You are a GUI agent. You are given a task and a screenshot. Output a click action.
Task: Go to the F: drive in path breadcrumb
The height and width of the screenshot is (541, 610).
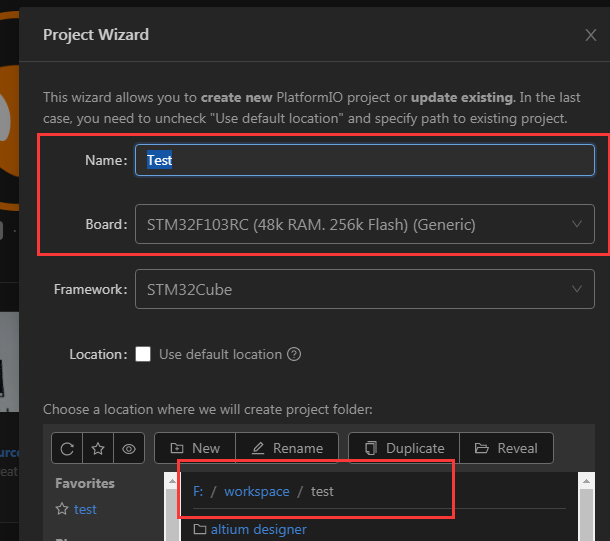pyautogui.click(x=198, y=492)
